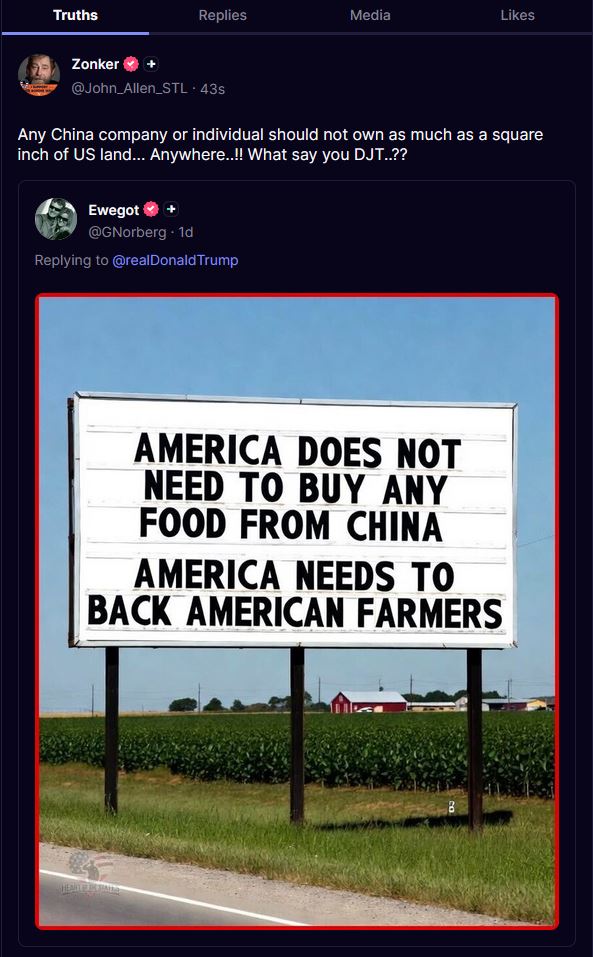593x957 pixels.
Task: Click the Zonker display name
Action: click(95, 63)
